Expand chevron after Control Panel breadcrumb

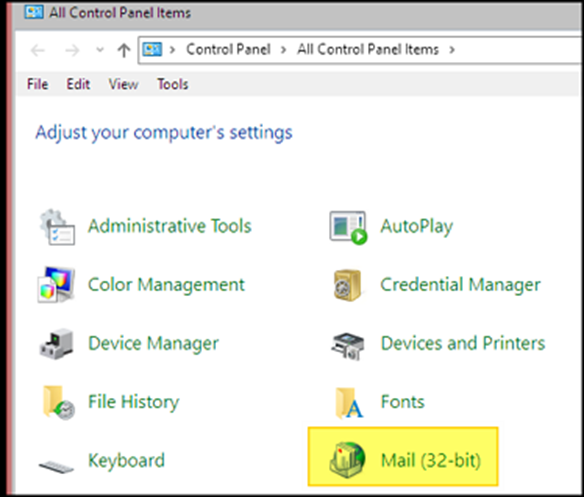[x=283, y=50]
